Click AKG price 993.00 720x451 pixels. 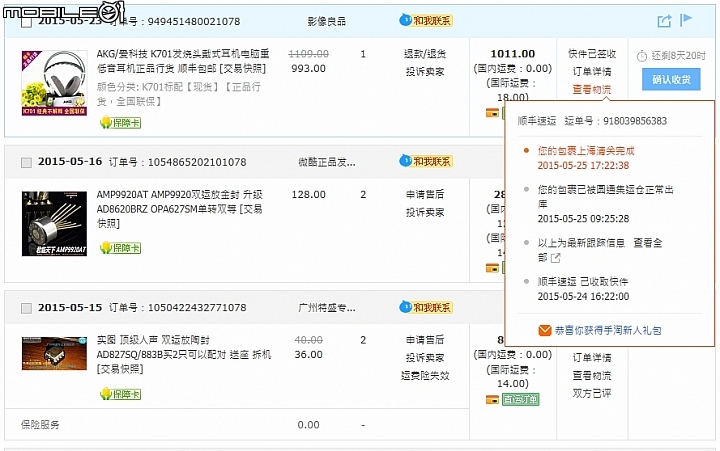[309, 68]
